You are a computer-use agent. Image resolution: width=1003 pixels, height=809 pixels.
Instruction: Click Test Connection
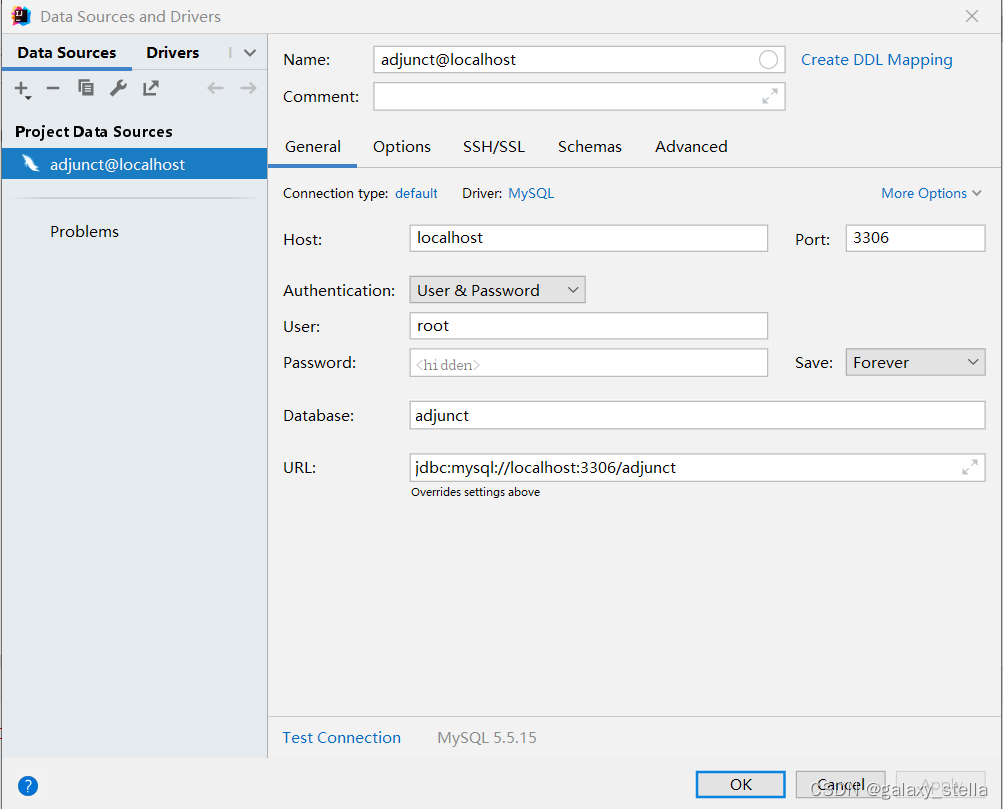click(341, 737)
